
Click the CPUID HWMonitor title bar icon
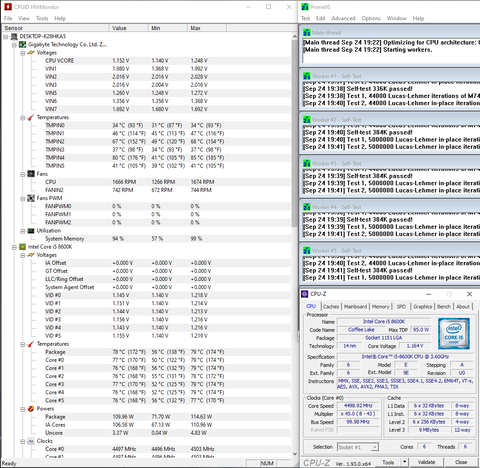tap(8, 7)
